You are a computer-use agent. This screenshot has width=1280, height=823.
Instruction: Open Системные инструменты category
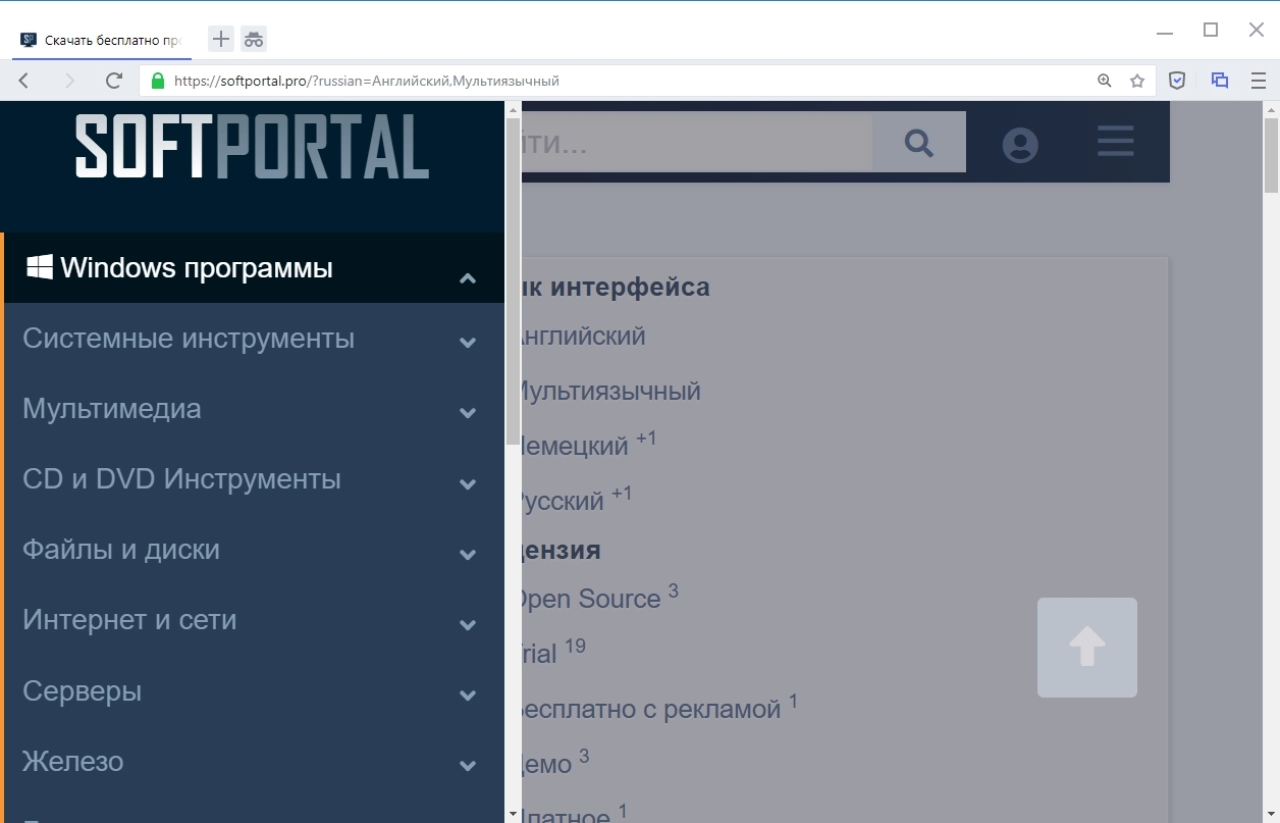189,339
